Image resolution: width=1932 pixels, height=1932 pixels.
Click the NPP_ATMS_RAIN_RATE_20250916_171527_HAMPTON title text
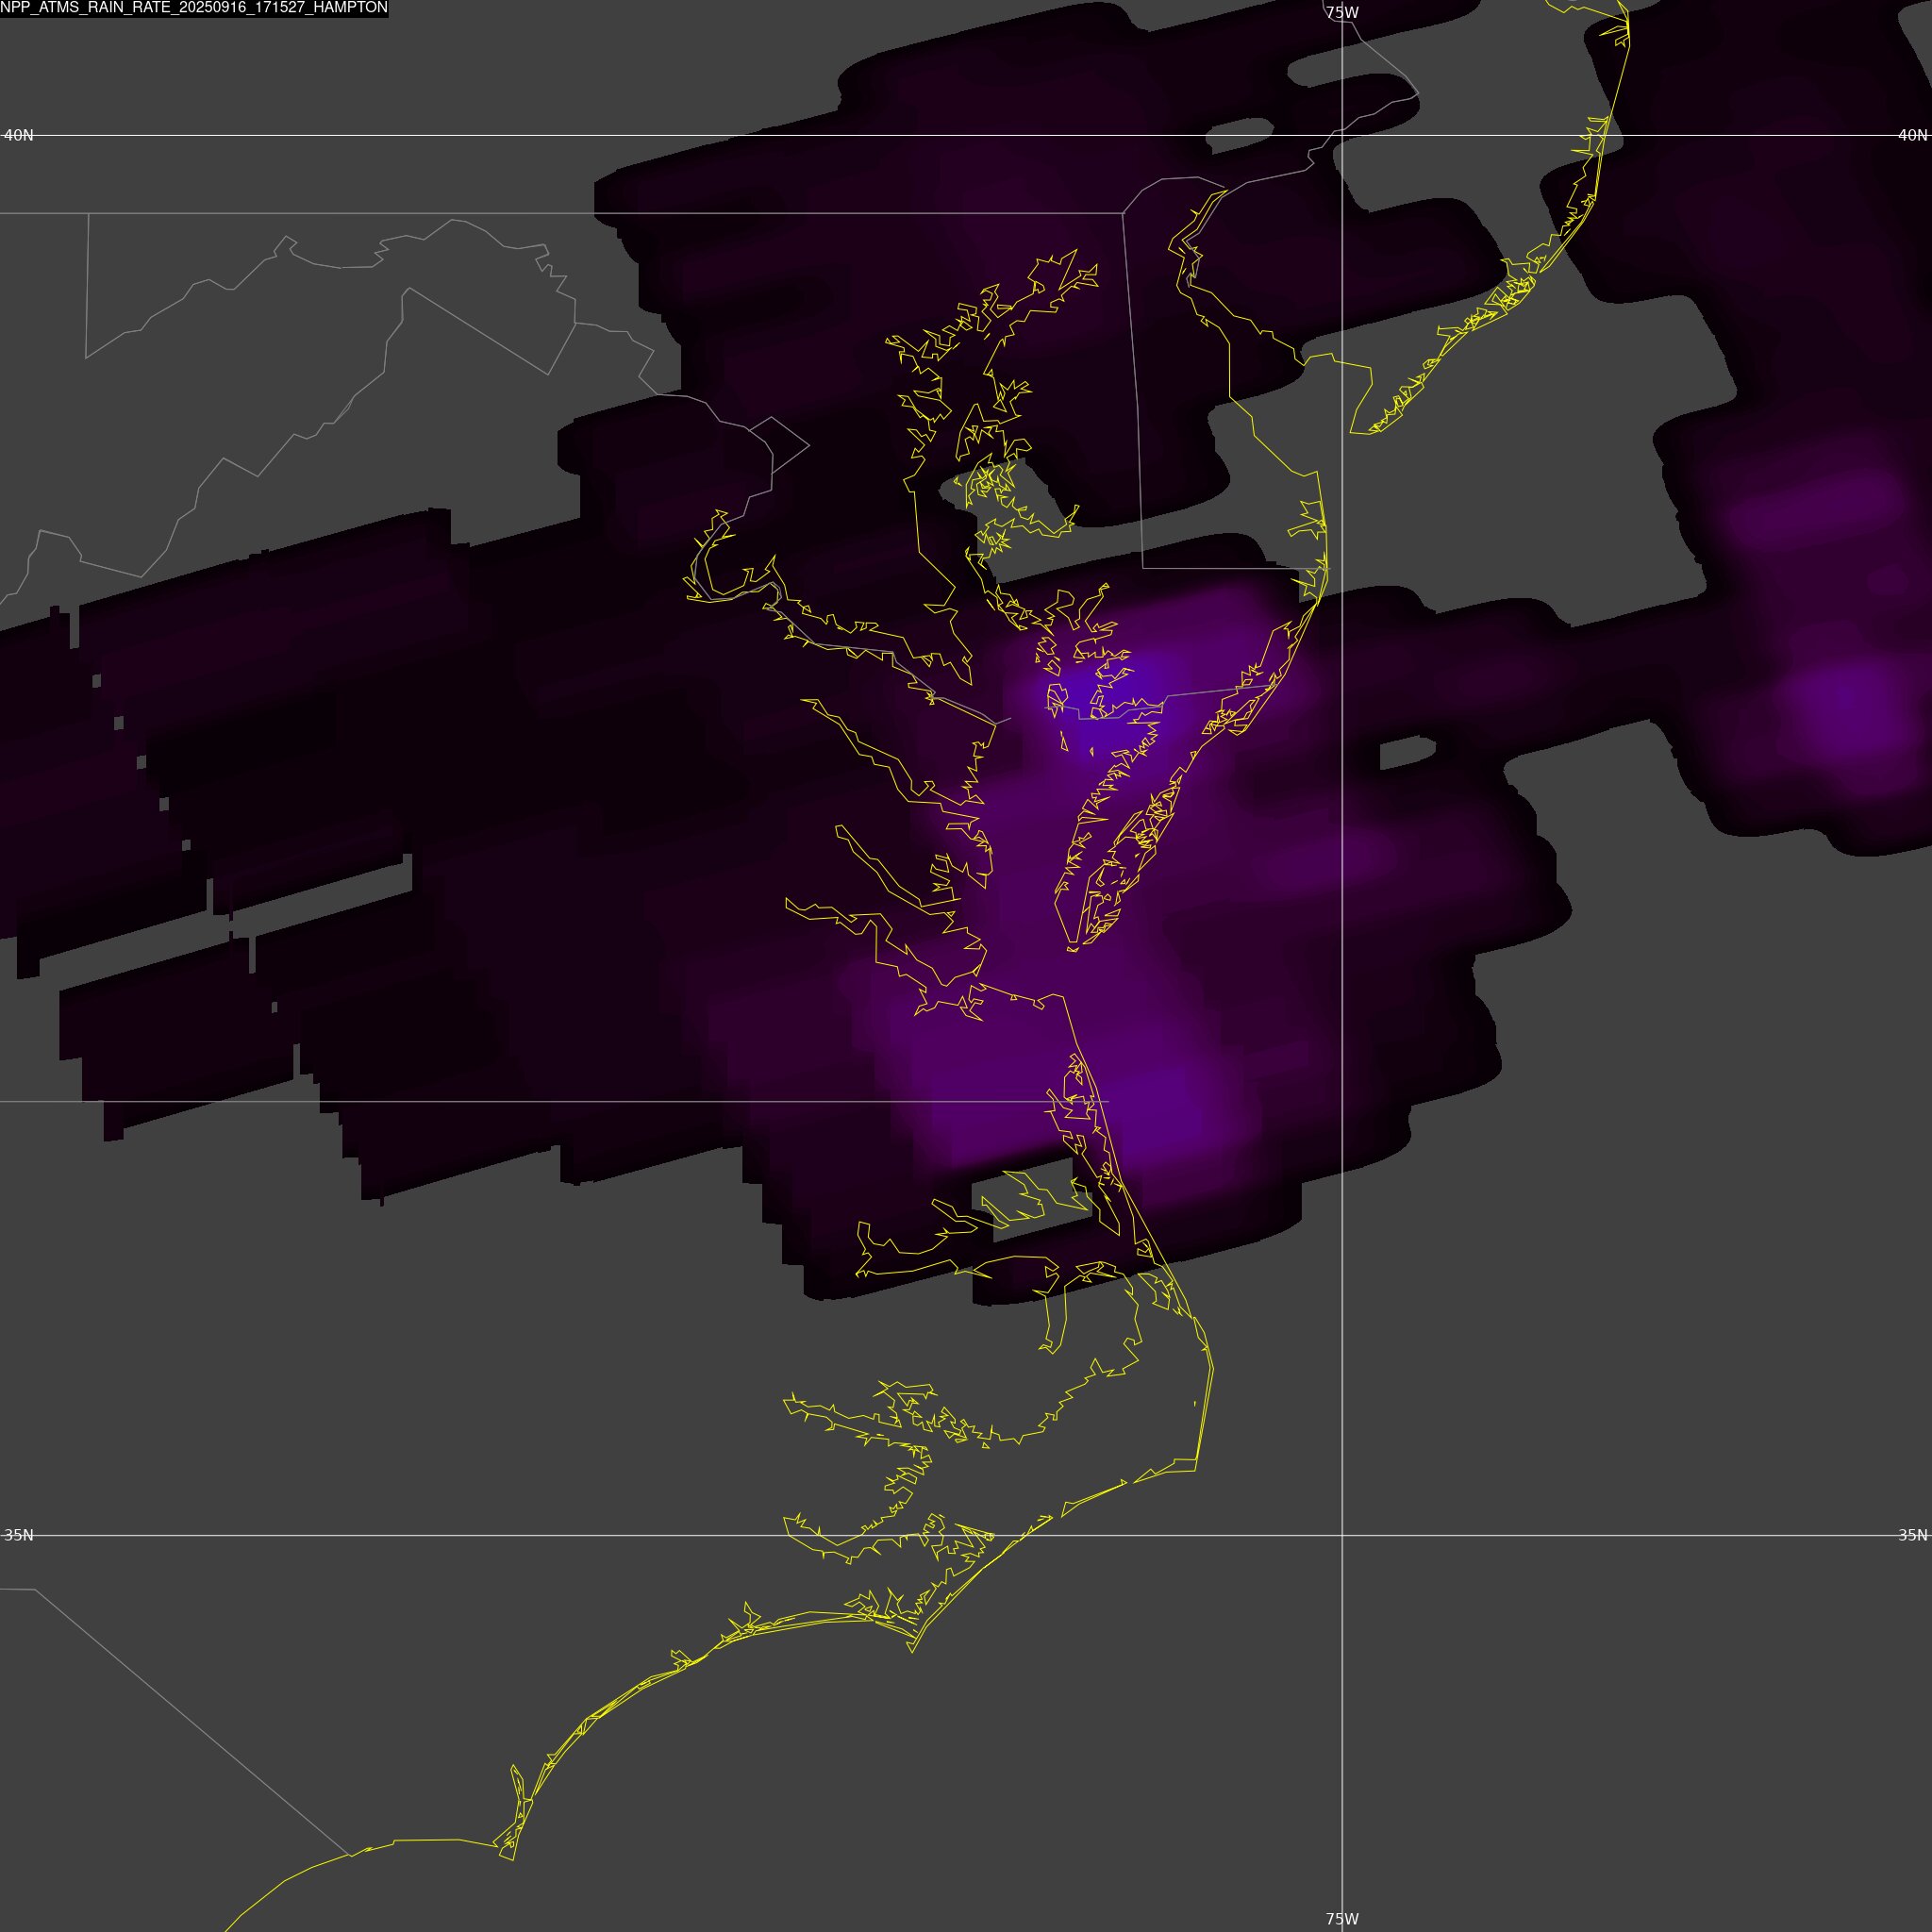point(194,8)
